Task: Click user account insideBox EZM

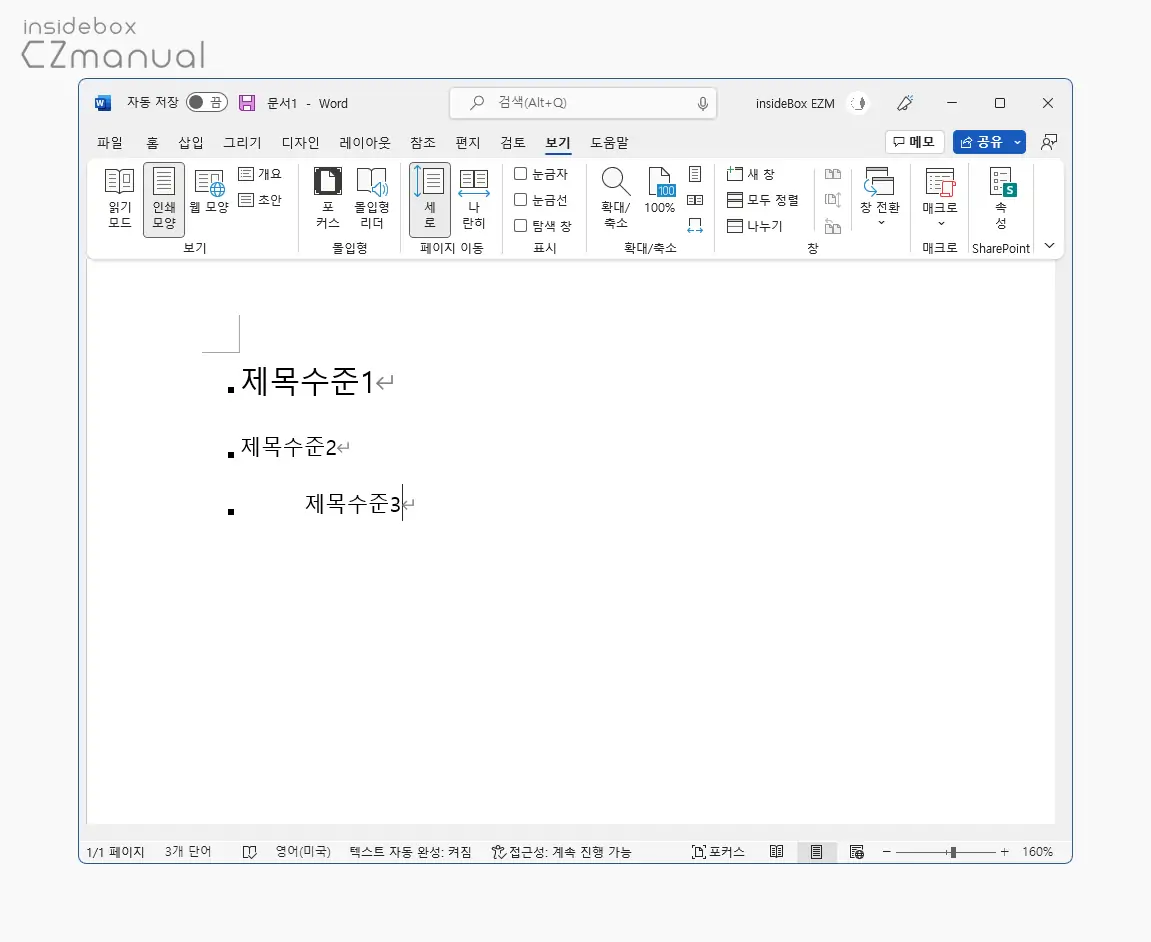Action: (795, 104)
